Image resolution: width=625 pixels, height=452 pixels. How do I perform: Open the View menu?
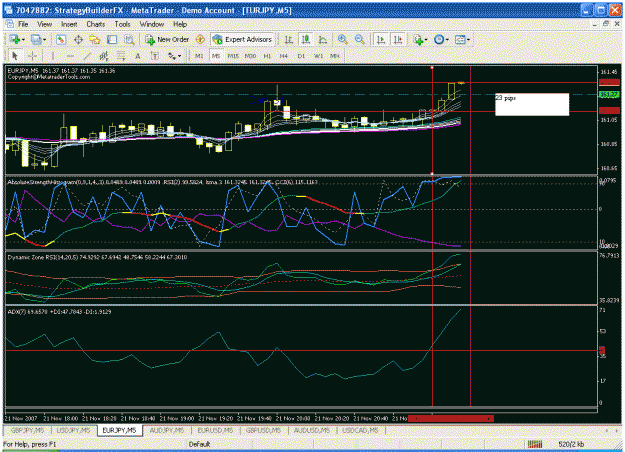[45, 24]
